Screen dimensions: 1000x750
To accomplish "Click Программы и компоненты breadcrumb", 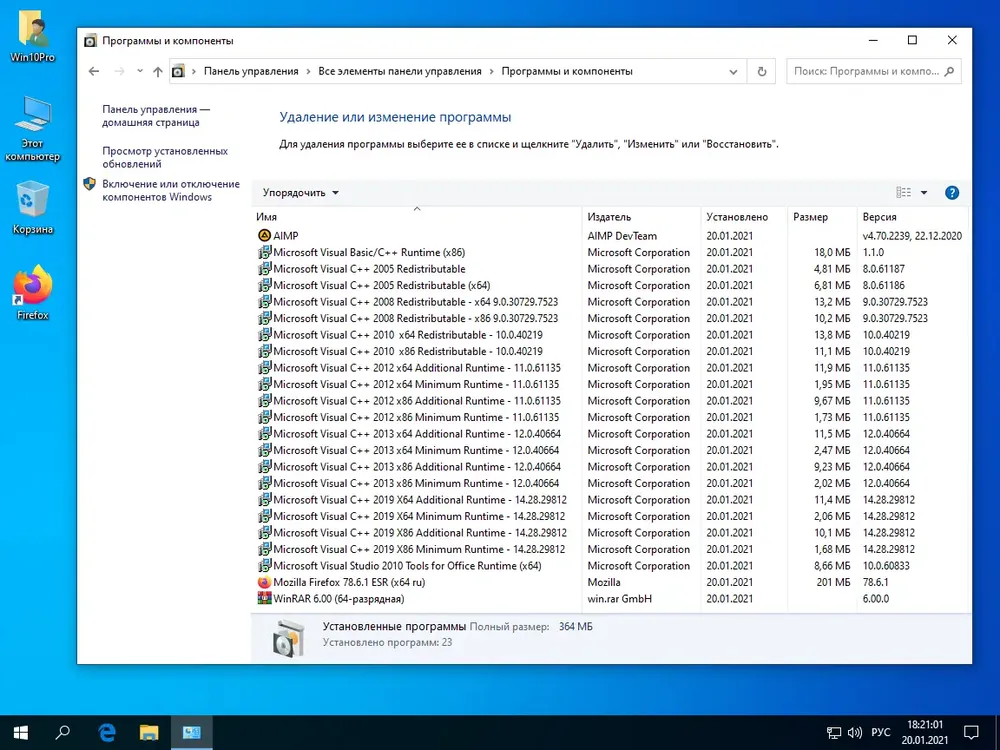I will pyautogui.click(x=567, y=71).
